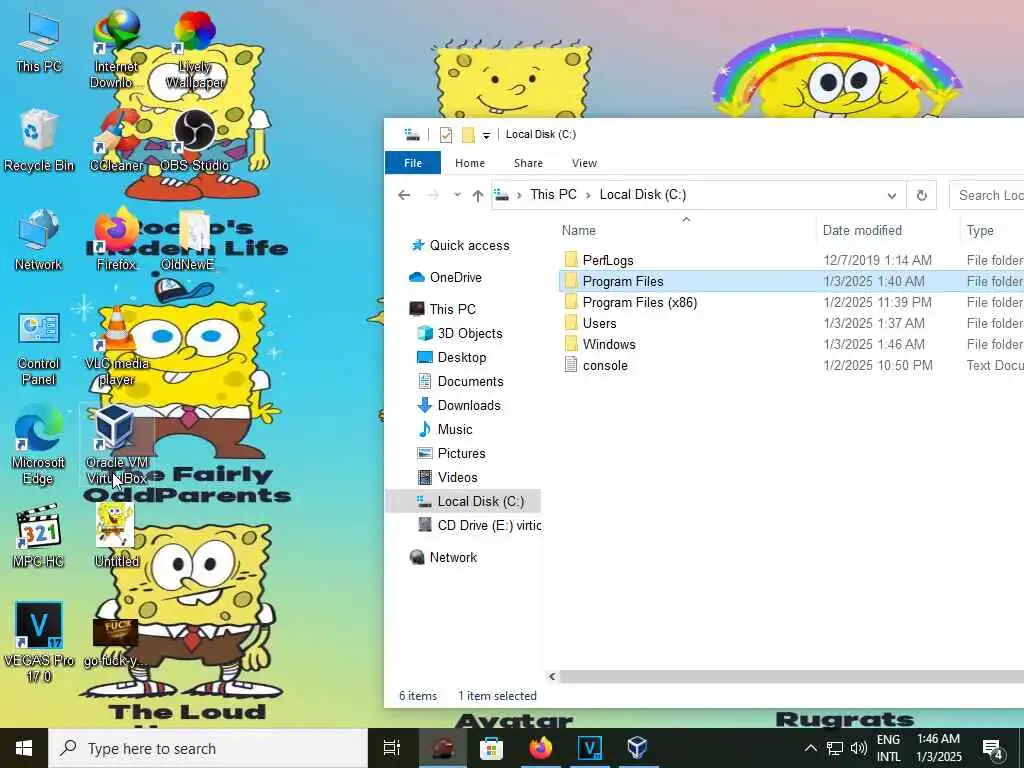Viewport: 1024px width, 768px height.
Task: Select the Network desktop icon
Action: tap(39, 240)
